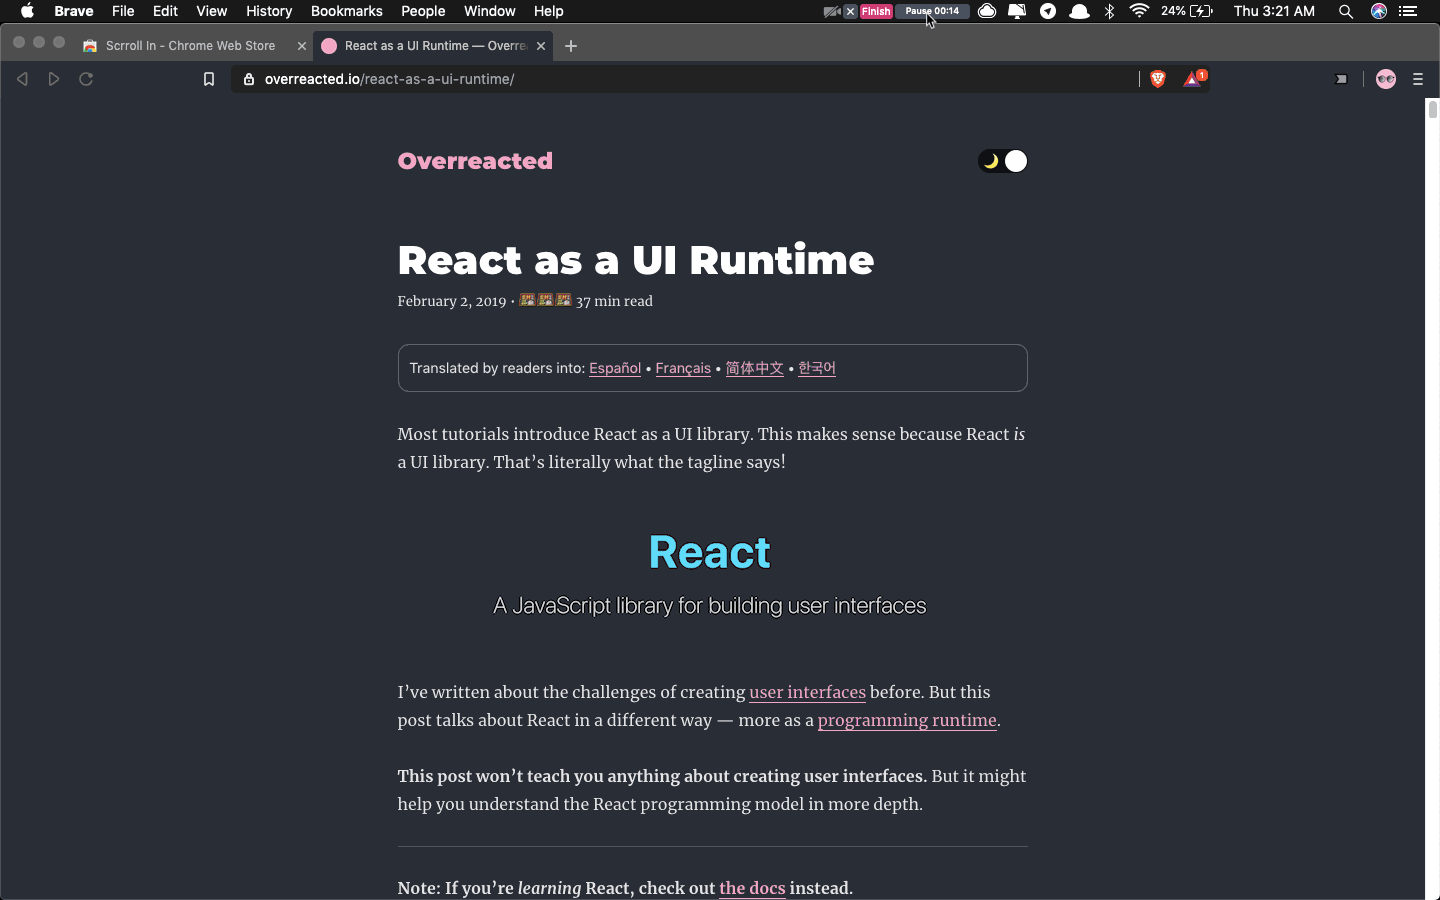Click the February 2, 2019 date text
The image size is (1440, 900).
[x=452, y=301]
